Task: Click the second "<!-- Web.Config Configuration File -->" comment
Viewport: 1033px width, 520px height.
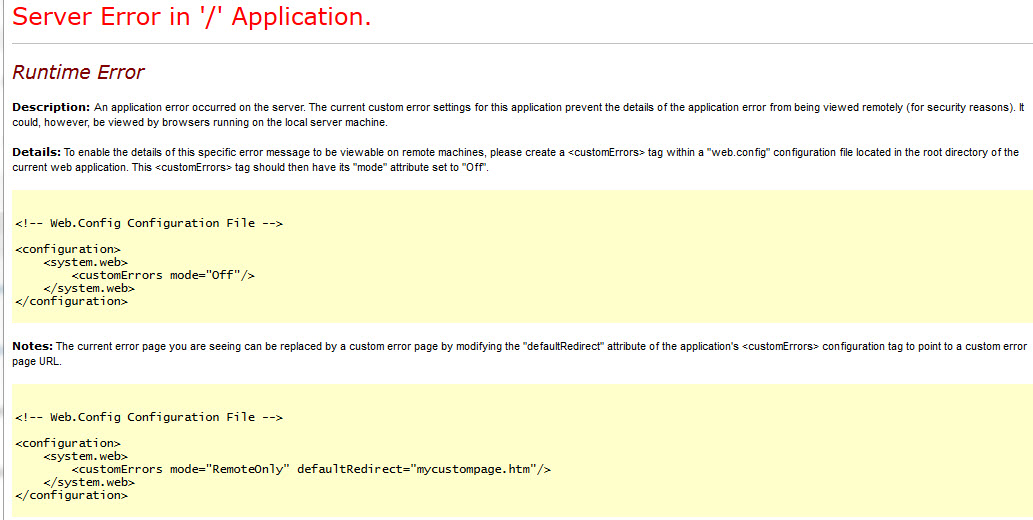Action: click(x=149, y=417)
